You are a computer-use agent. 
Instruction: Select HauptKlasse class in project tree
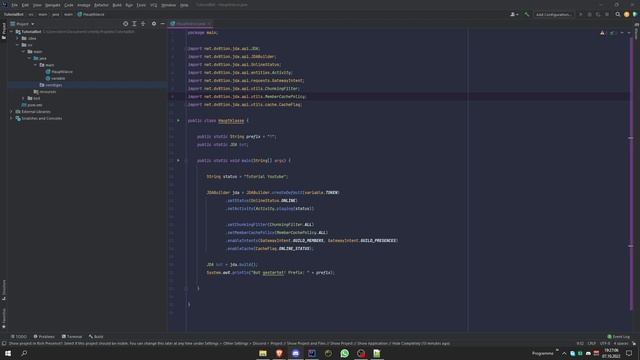coord(59,72)
